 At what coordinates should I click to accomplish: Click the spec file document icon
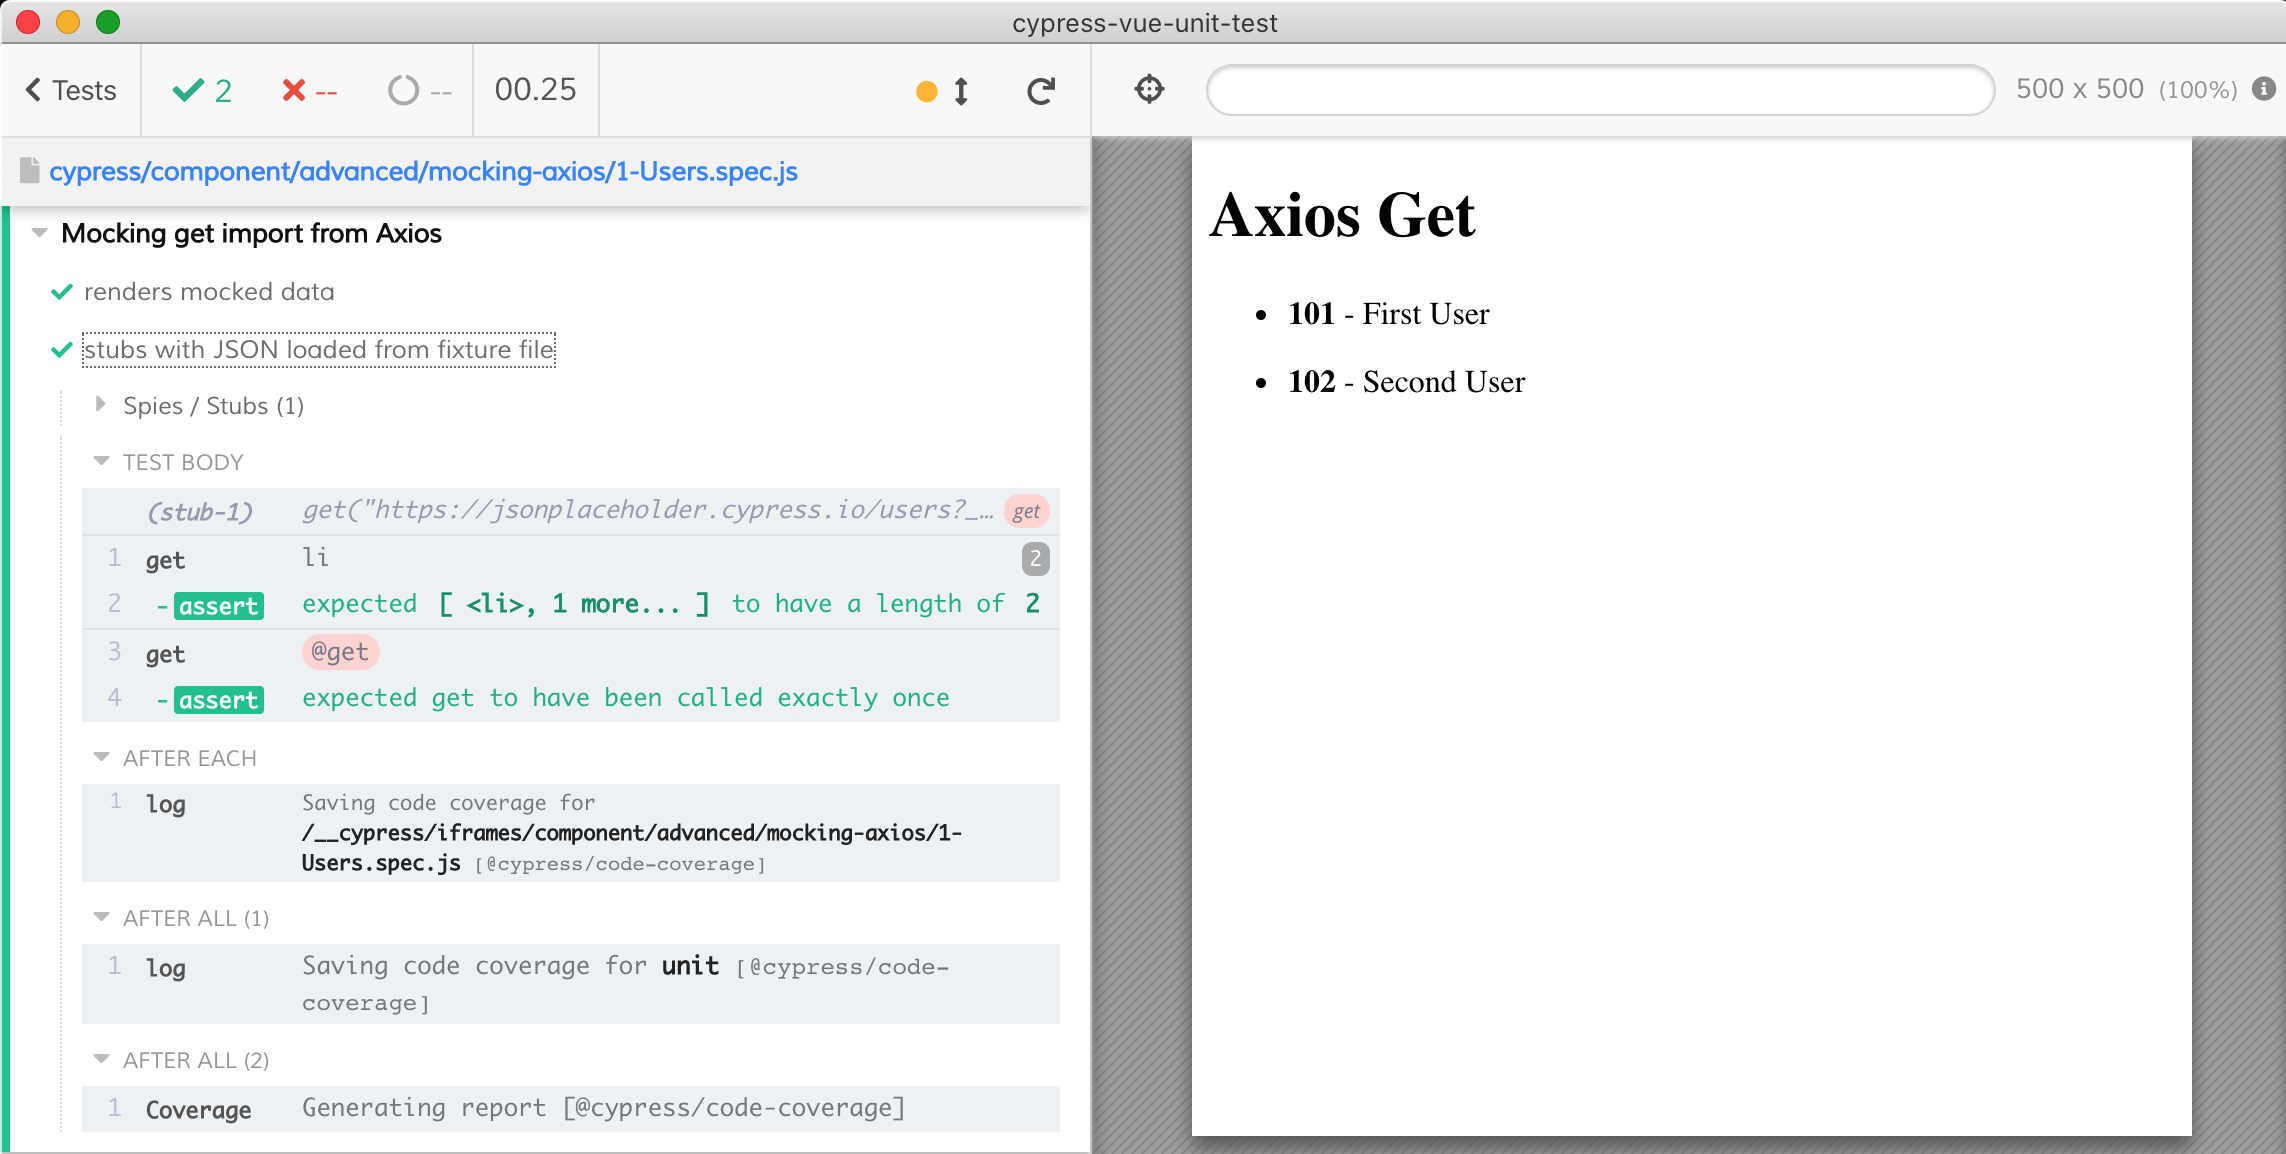tap(30, 171)
